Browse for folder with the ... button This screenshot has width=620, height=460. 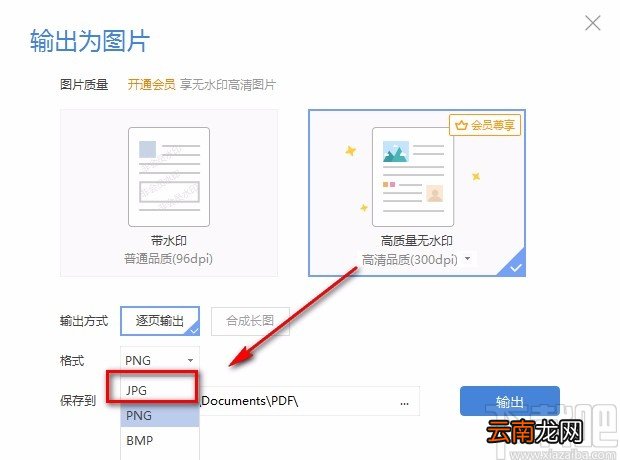404,403
